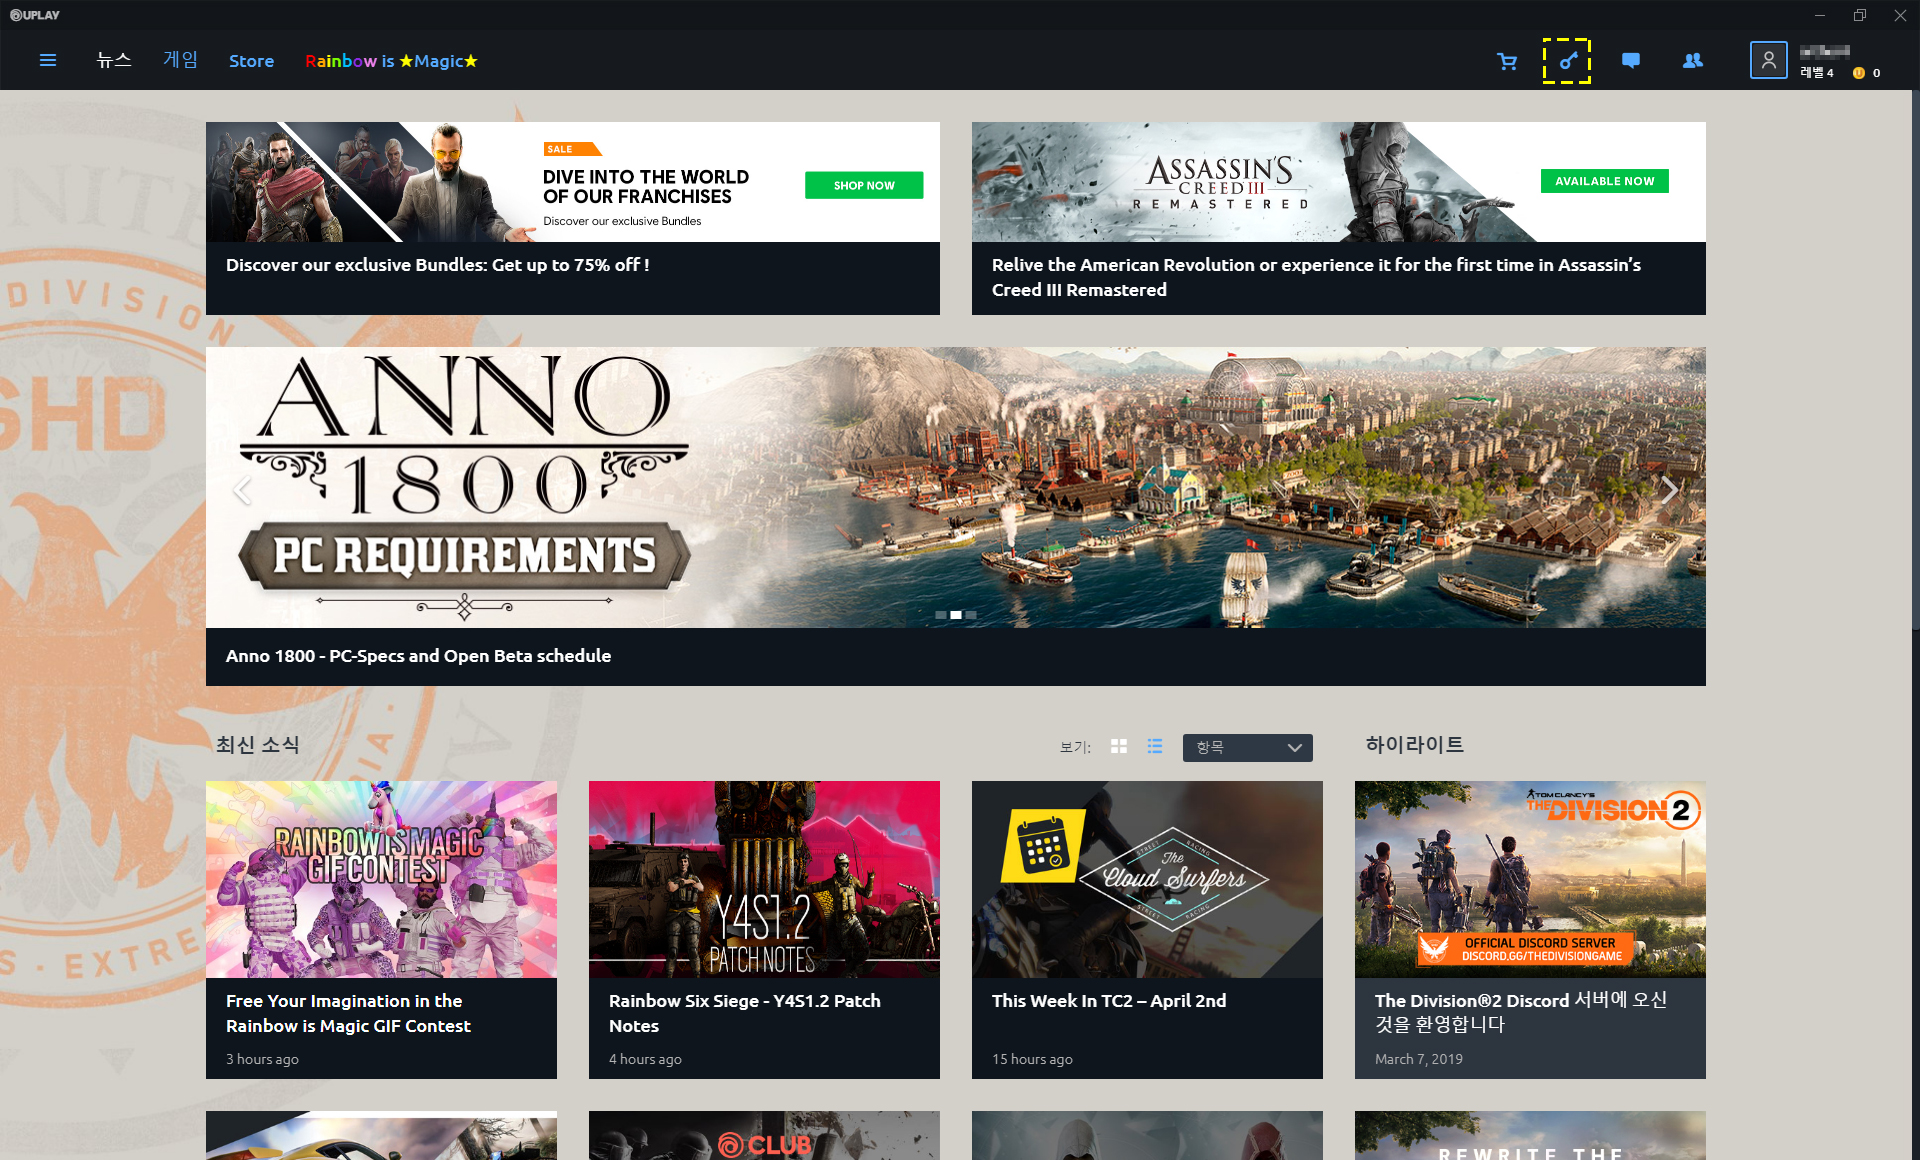Switch to grid view layout

(x=1119, y=747)
